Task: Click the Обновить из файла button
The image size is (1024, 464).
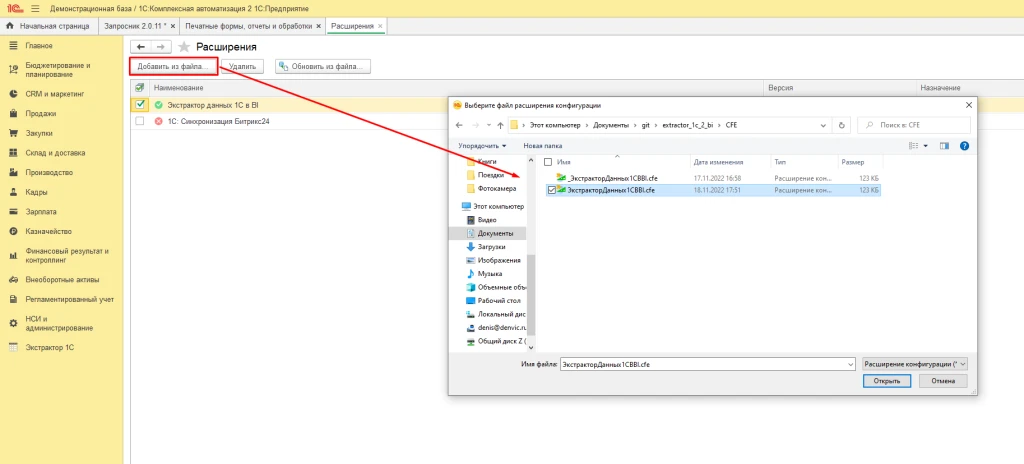Action: pyautogui.click(x=323, y=67)
